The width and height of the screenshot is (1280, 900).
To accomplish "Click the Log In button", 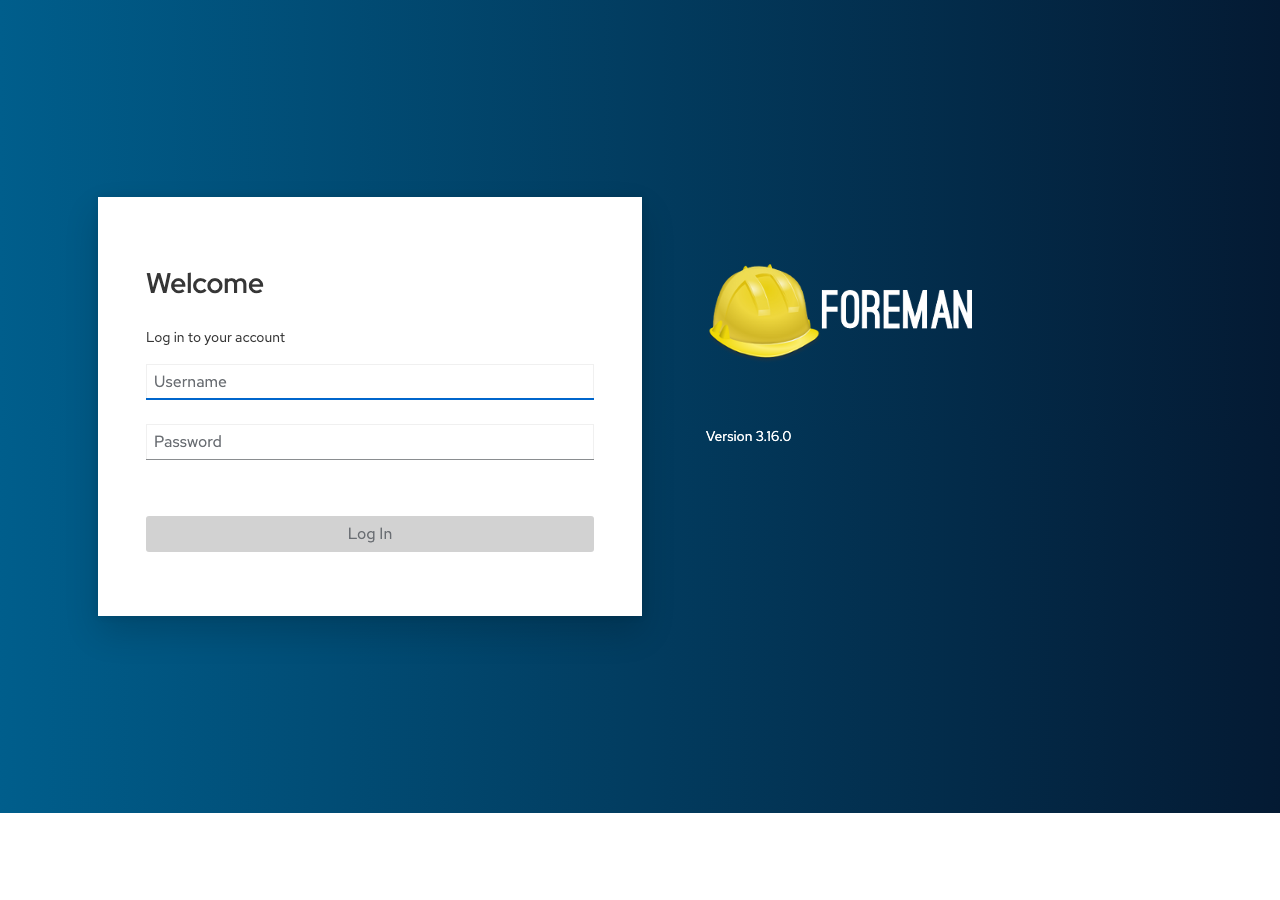I will [x=370, y=532].
